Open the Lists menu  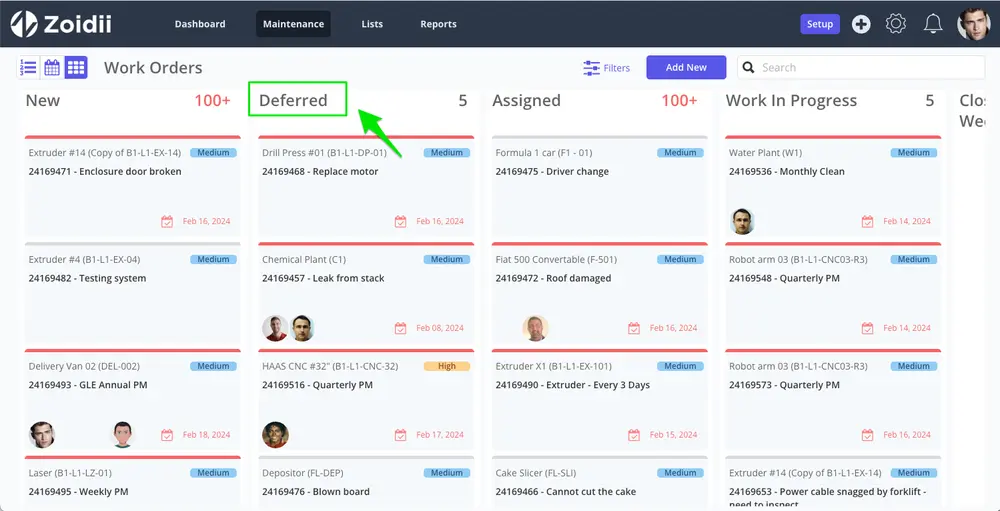372,24
